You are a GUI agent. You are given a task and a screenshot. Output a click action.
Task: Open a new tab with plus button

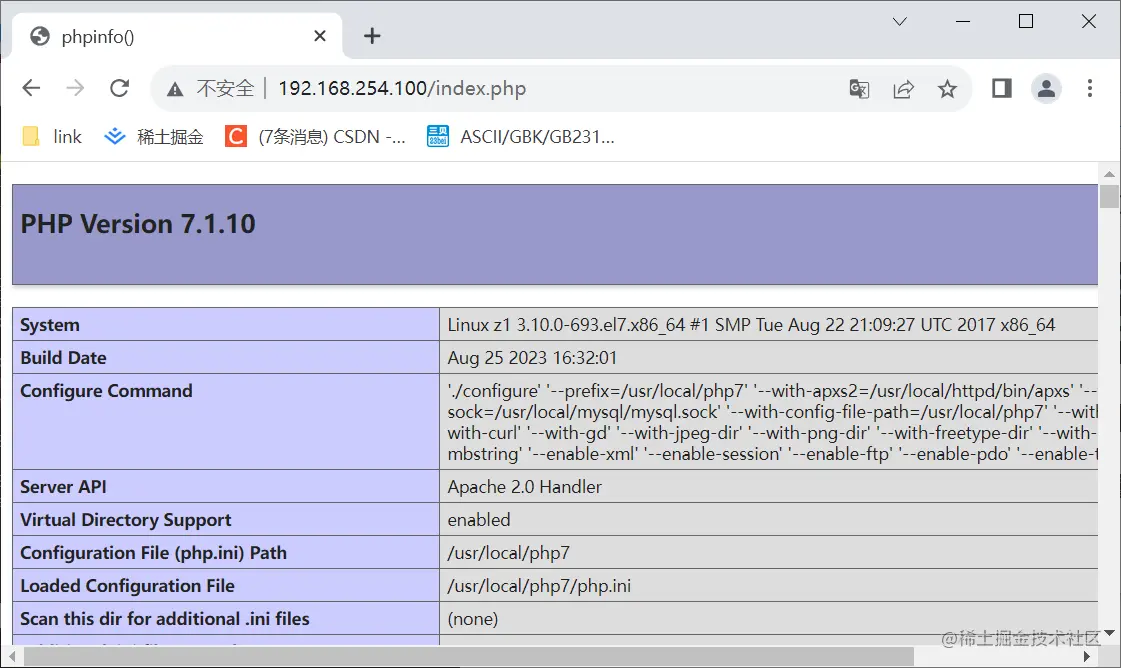pos(372,36)
